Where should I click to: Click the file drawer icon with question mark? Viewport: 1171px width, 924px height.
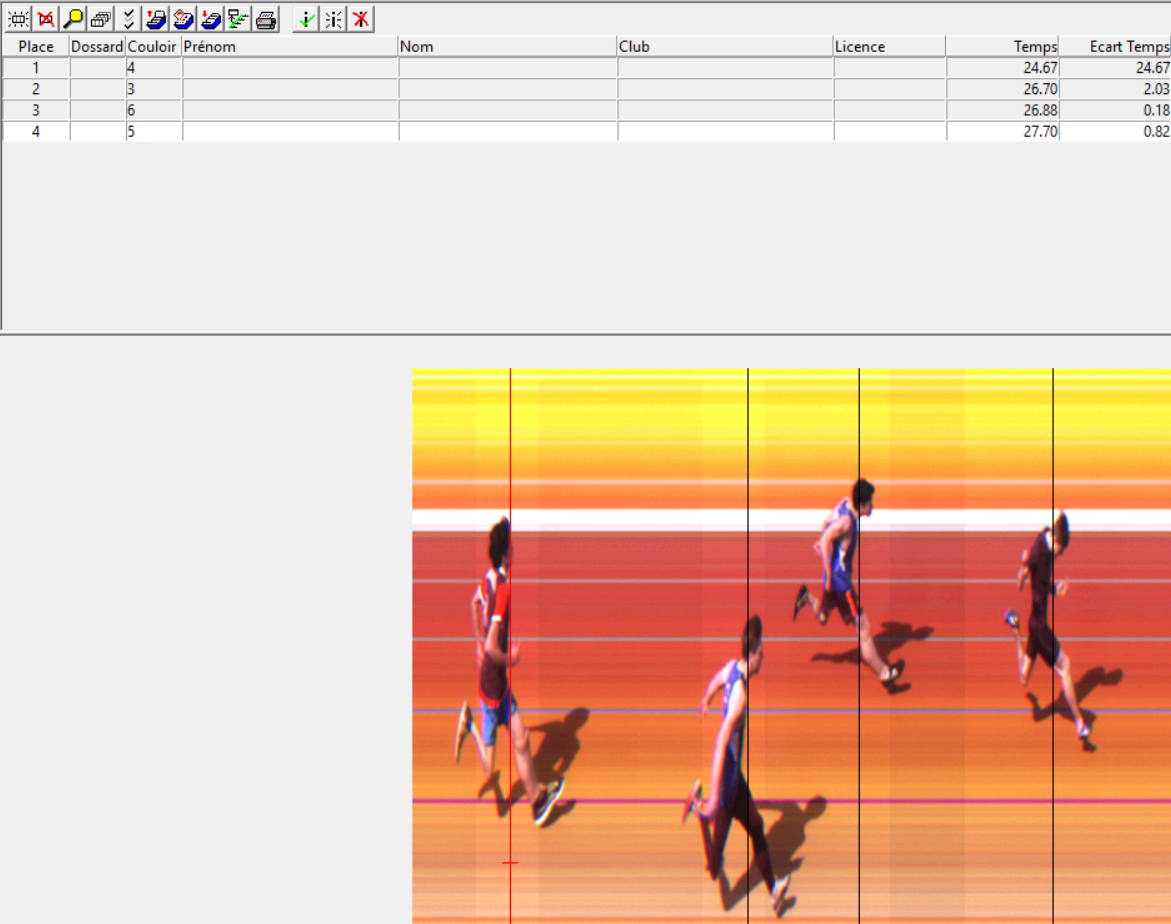[x=184, y=19]
